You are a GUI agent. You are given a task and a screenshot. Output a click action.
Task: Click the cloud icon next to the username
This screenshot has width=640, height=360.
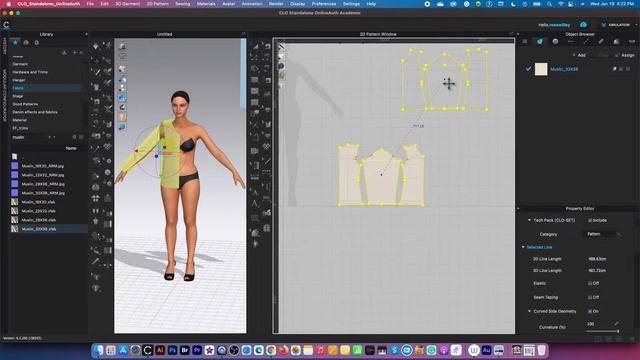(583, 25)
